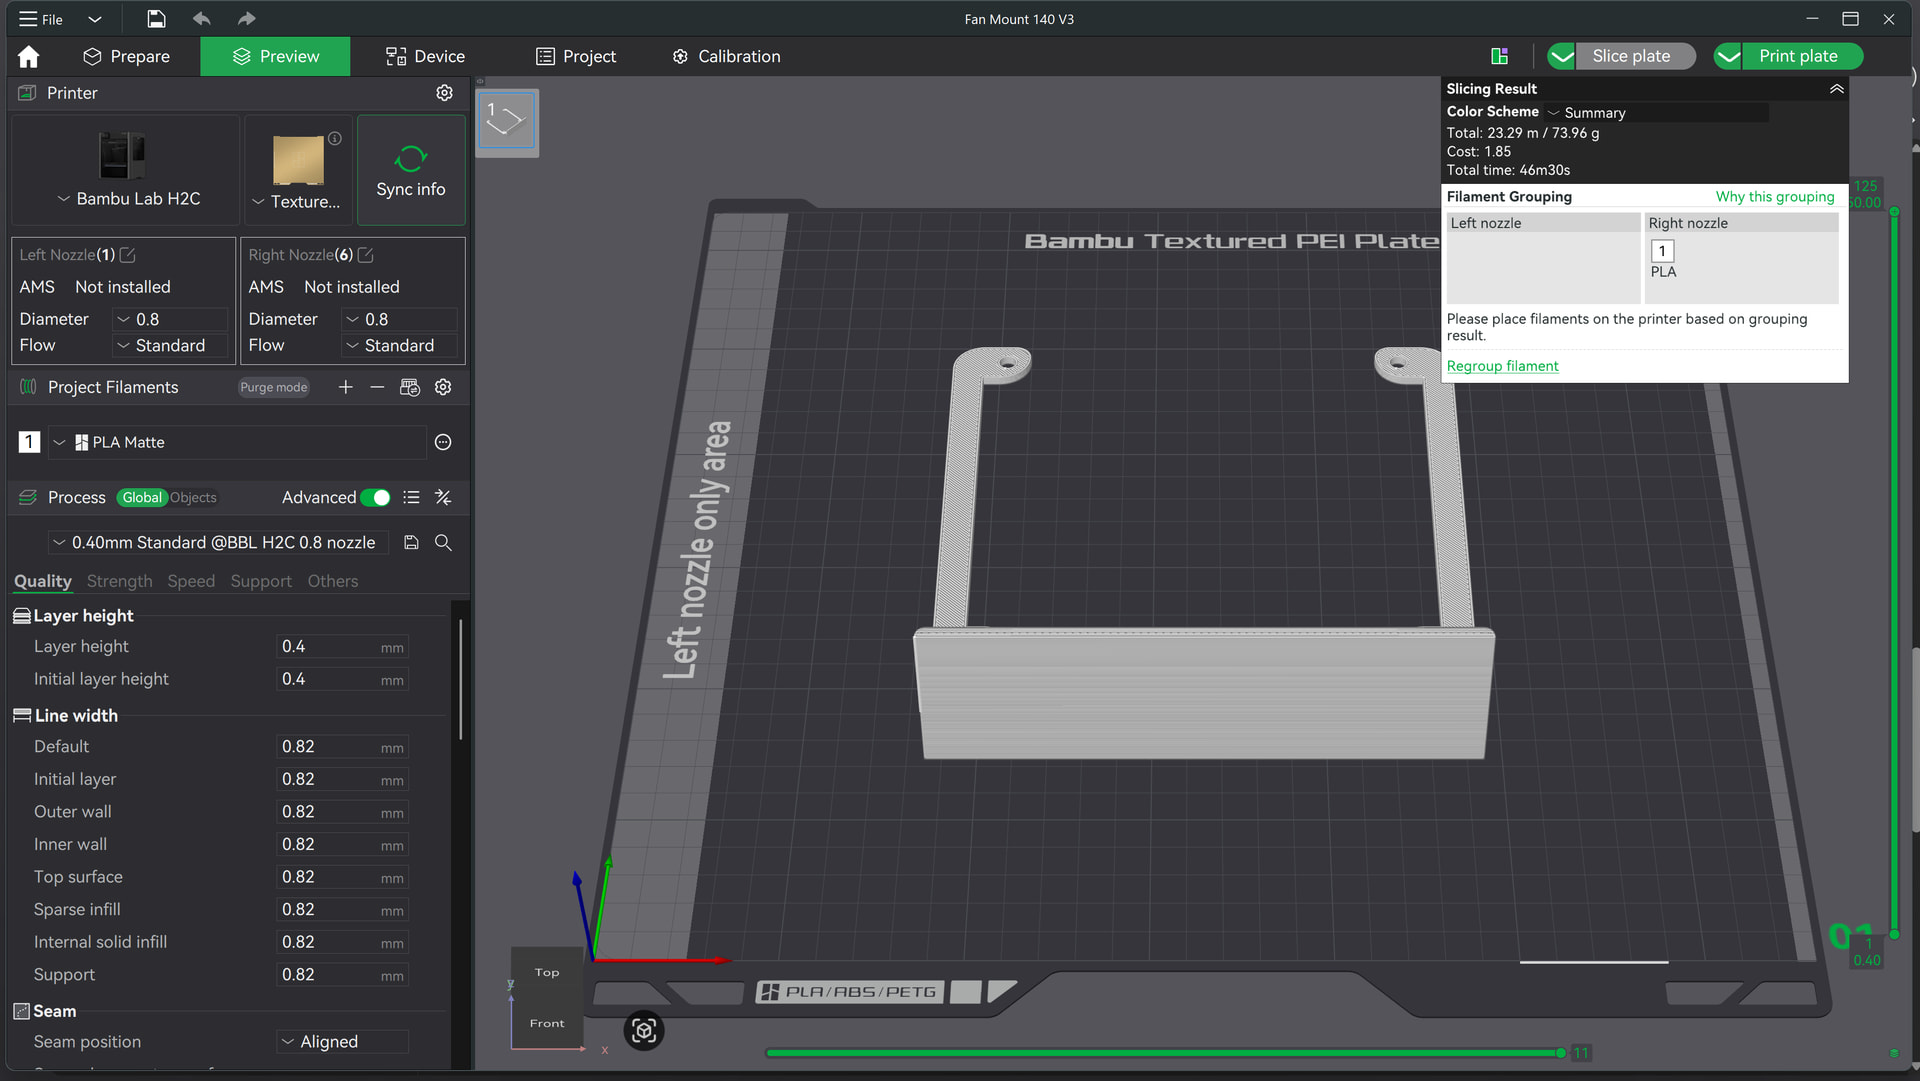1920x1081 pixels.
Task: Switch to Global process scope
Action: (x=141, y=497)
